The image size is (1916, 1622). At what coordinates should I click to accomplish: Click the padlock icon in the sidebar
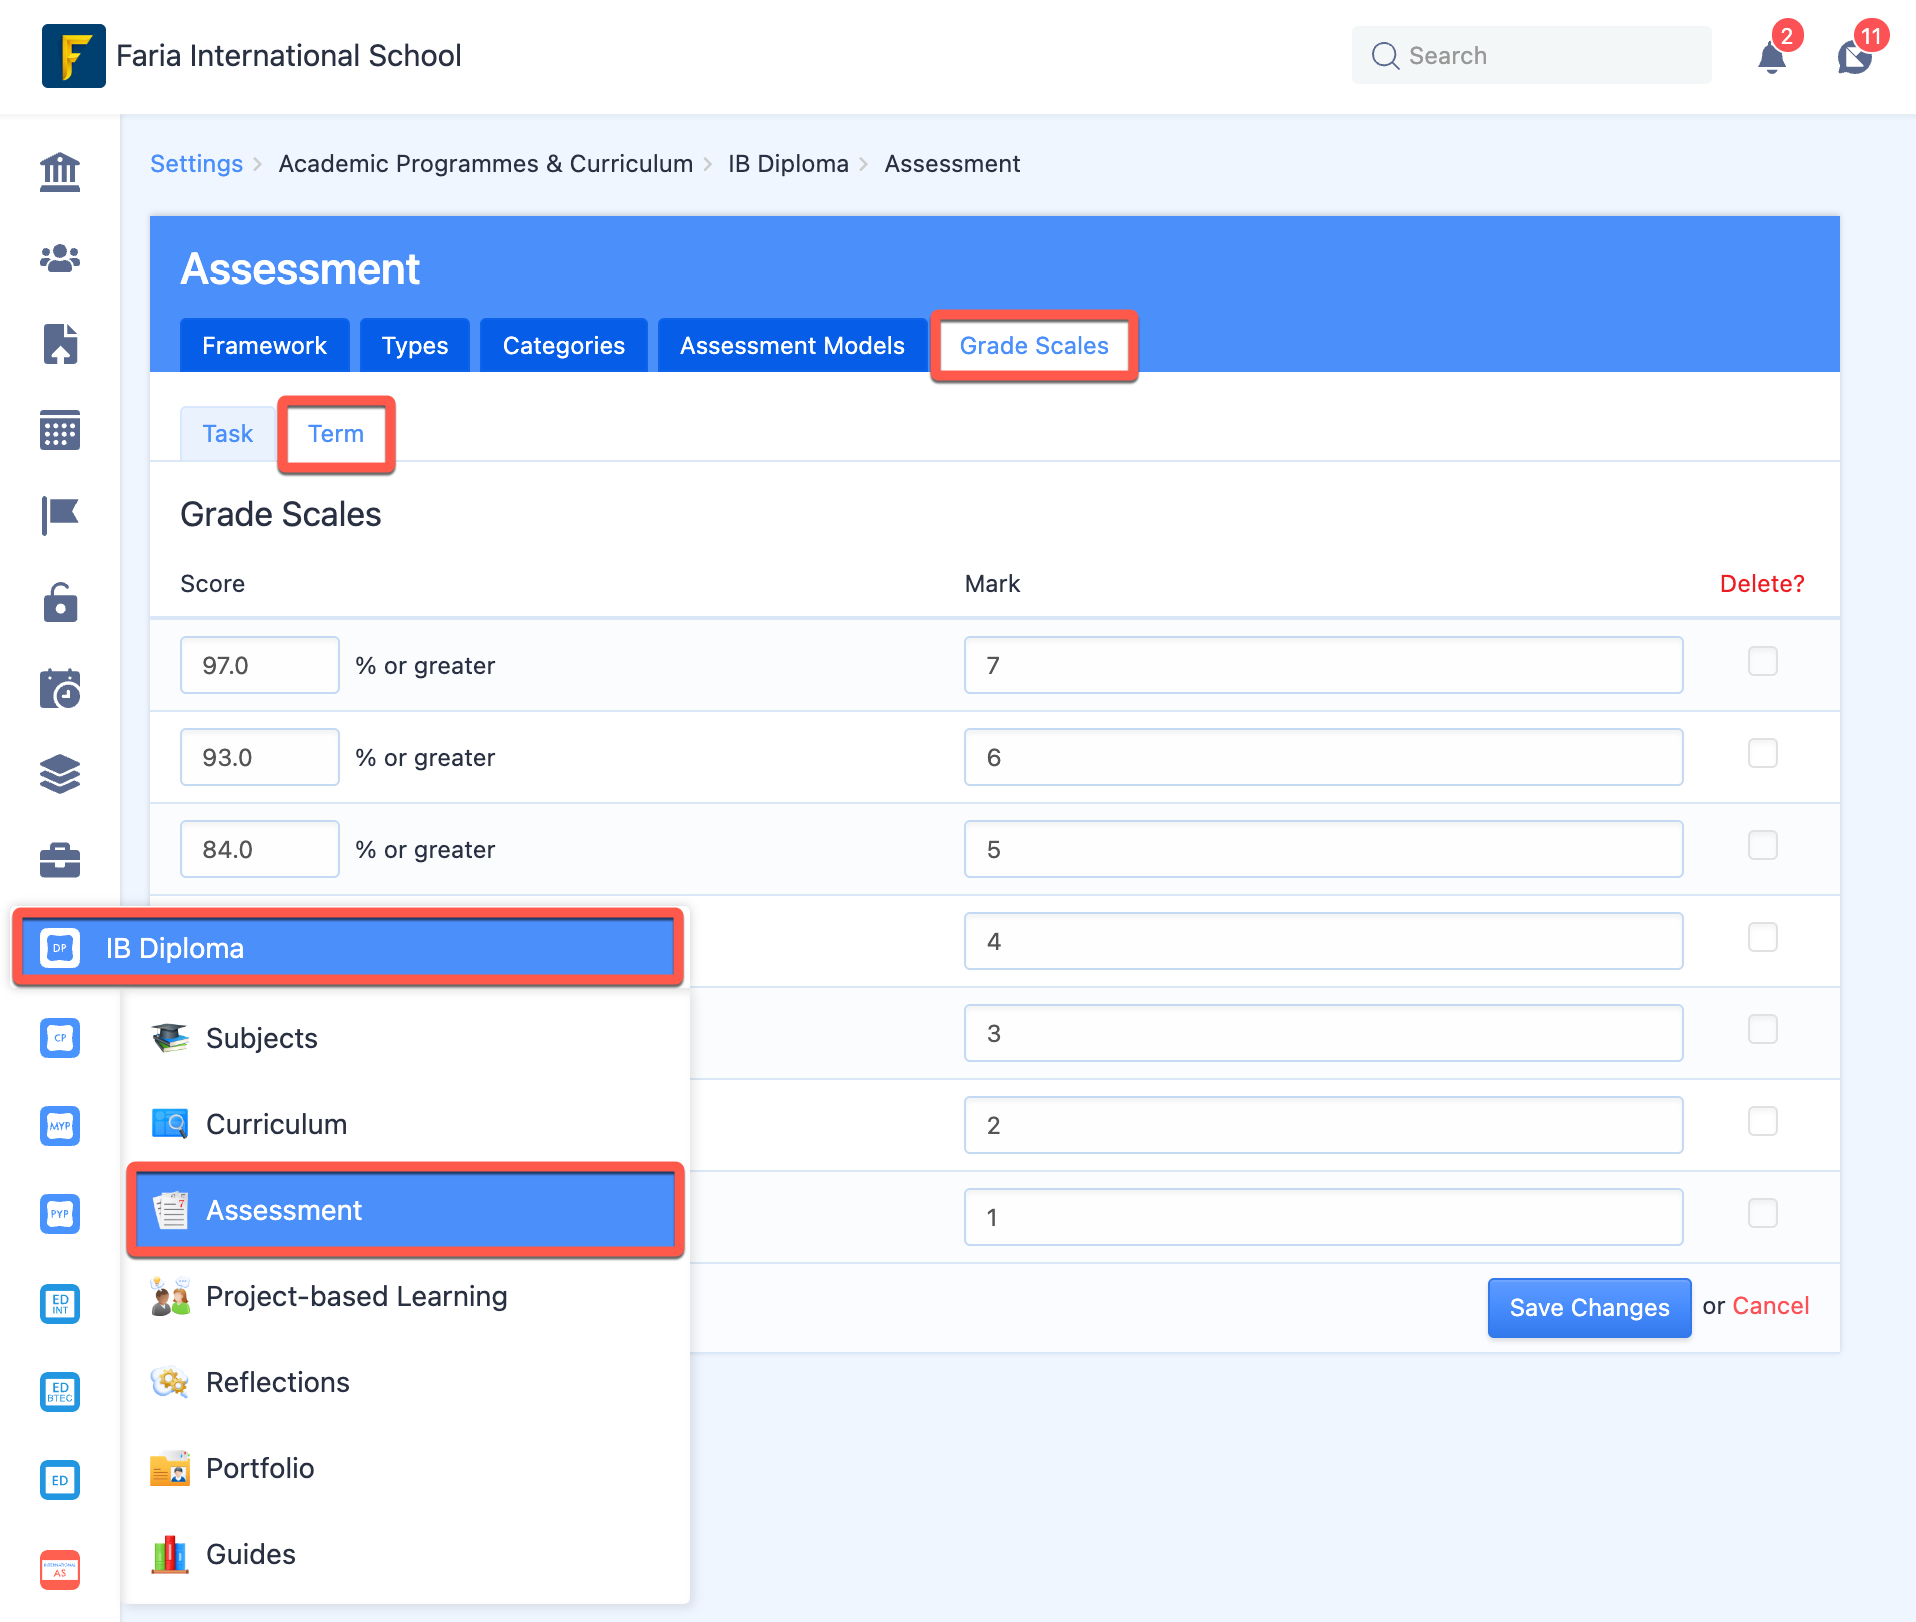pyautogui.click(x=59, y=602)
